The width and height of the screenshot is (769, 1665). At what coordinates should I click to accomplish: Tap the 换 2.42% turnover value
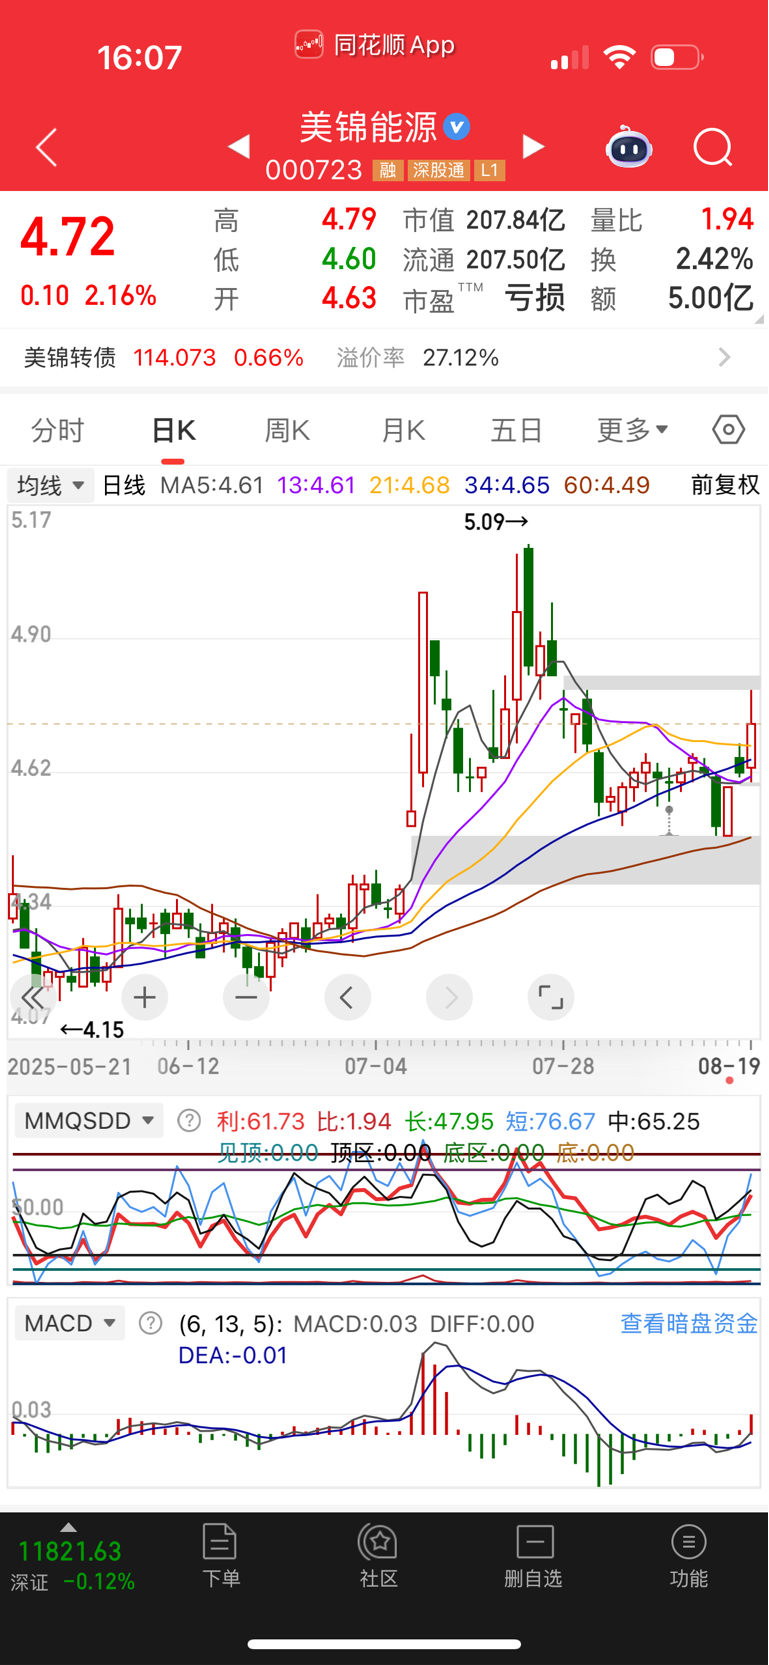[x=672, y=259]
